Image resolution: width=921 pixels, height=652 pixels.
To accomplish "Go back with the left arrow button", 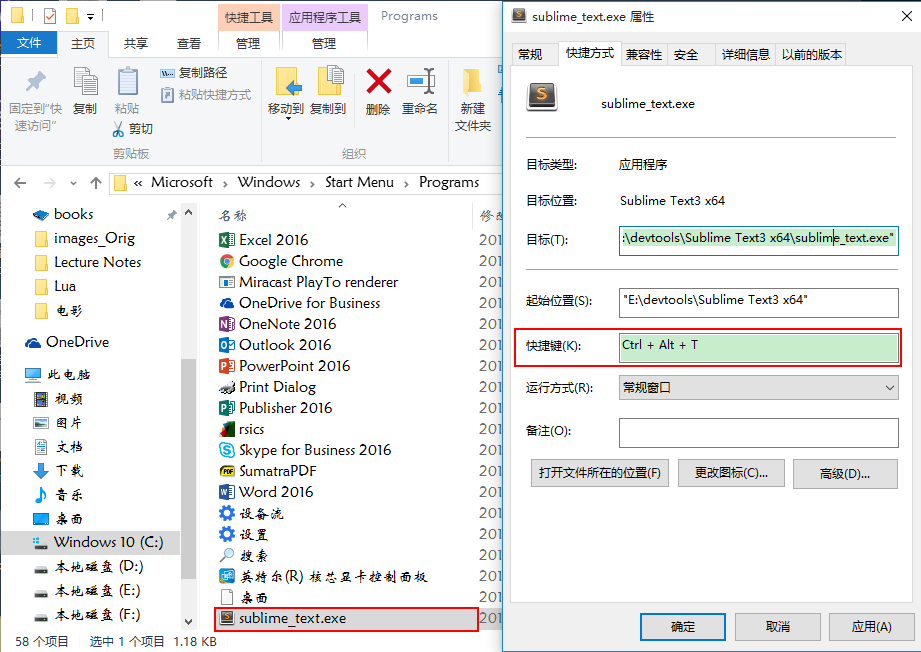I will [21, 183].
